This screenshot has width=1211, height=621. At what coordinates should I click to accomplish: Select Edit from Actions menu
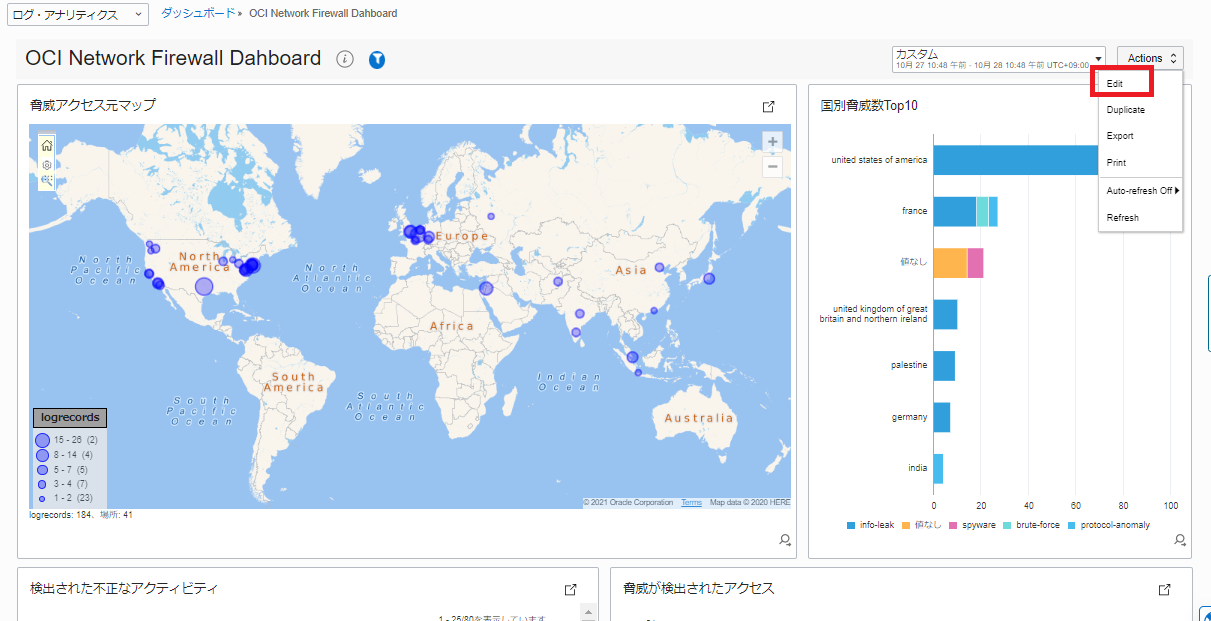(1113, 83)
